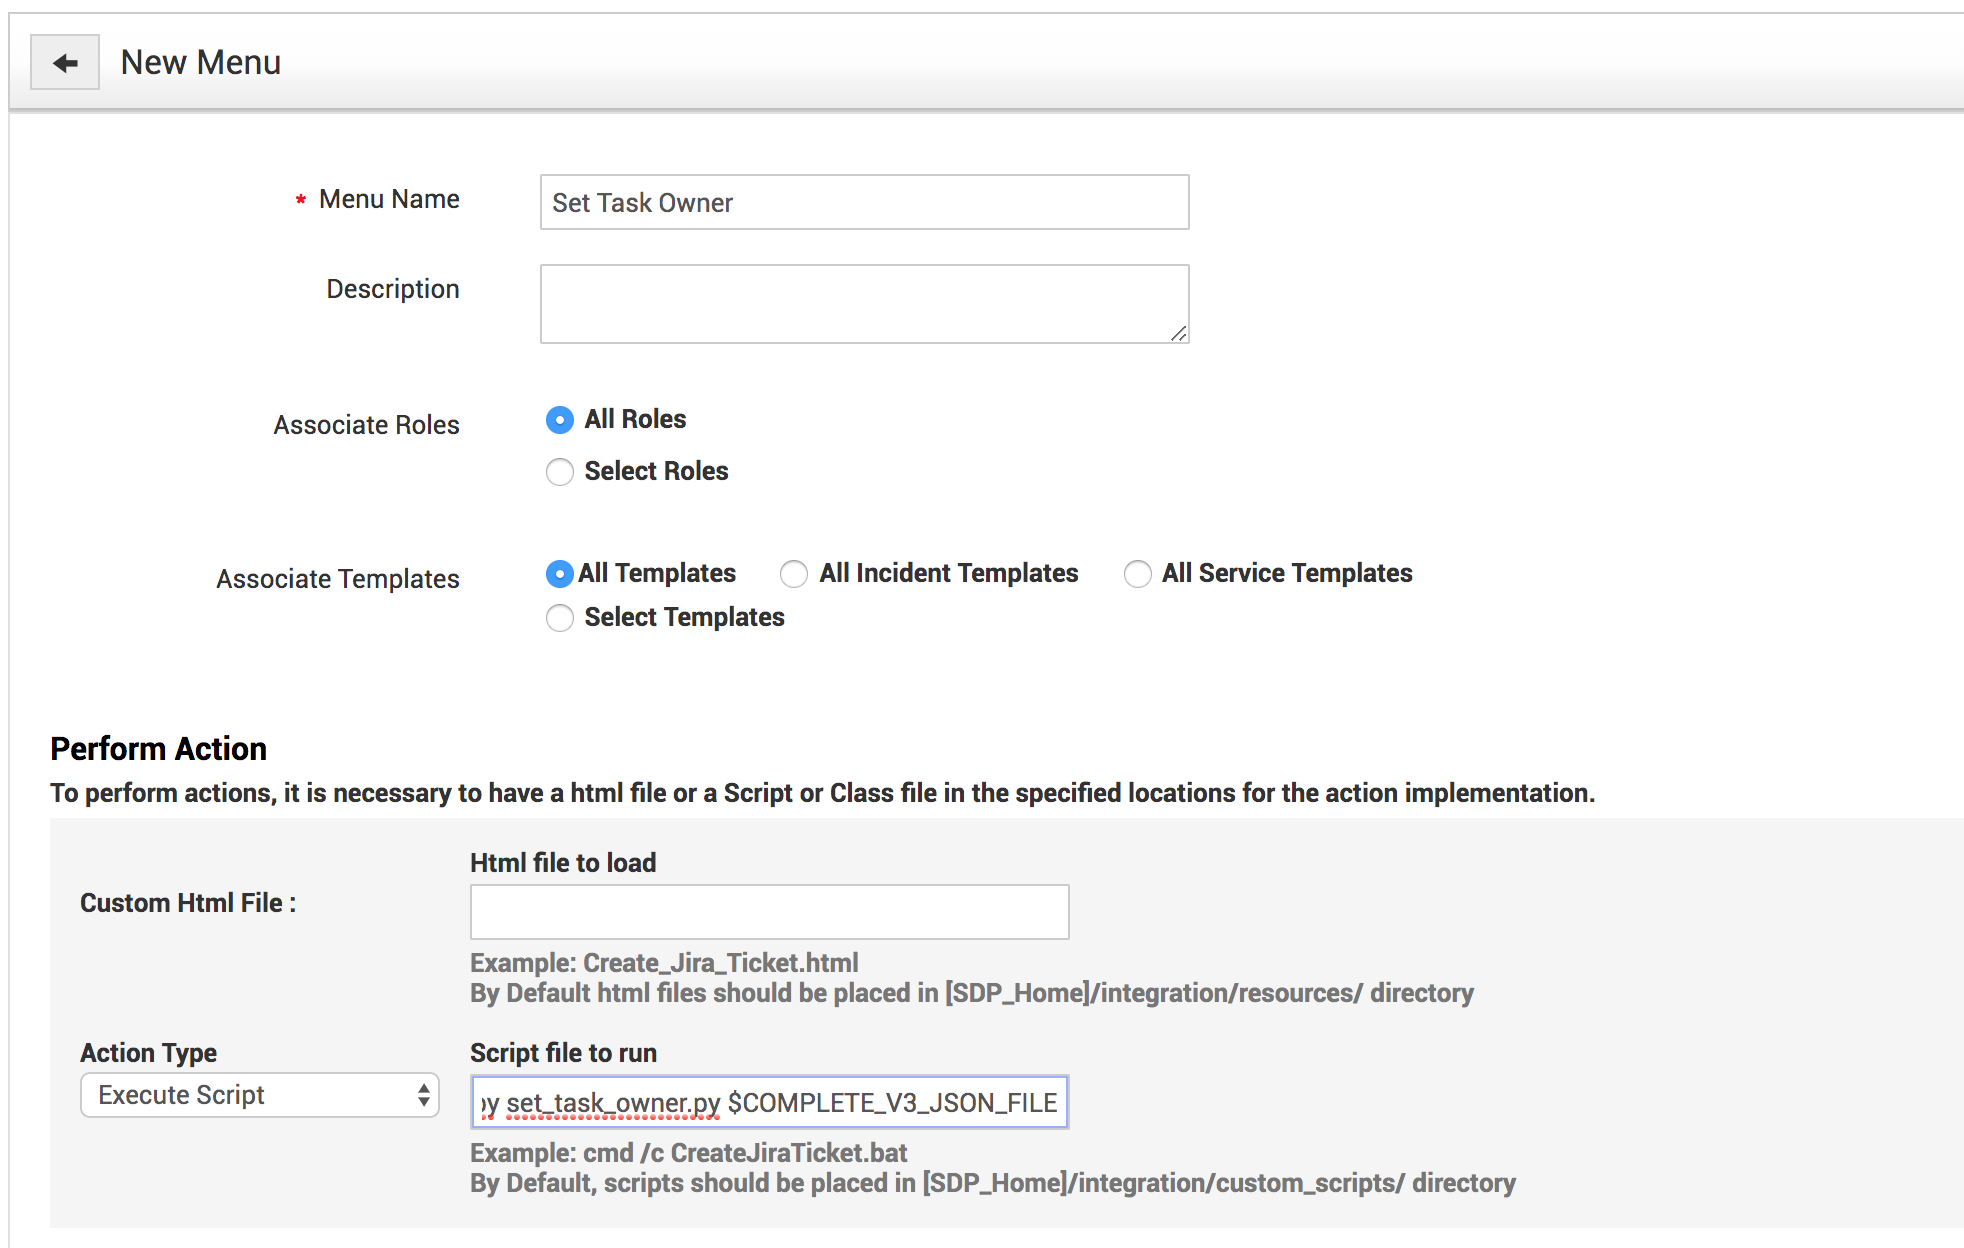The height and width of the screenshot is (1248, 1964).
Task: Click the Description label text
Action: [392, 290]
